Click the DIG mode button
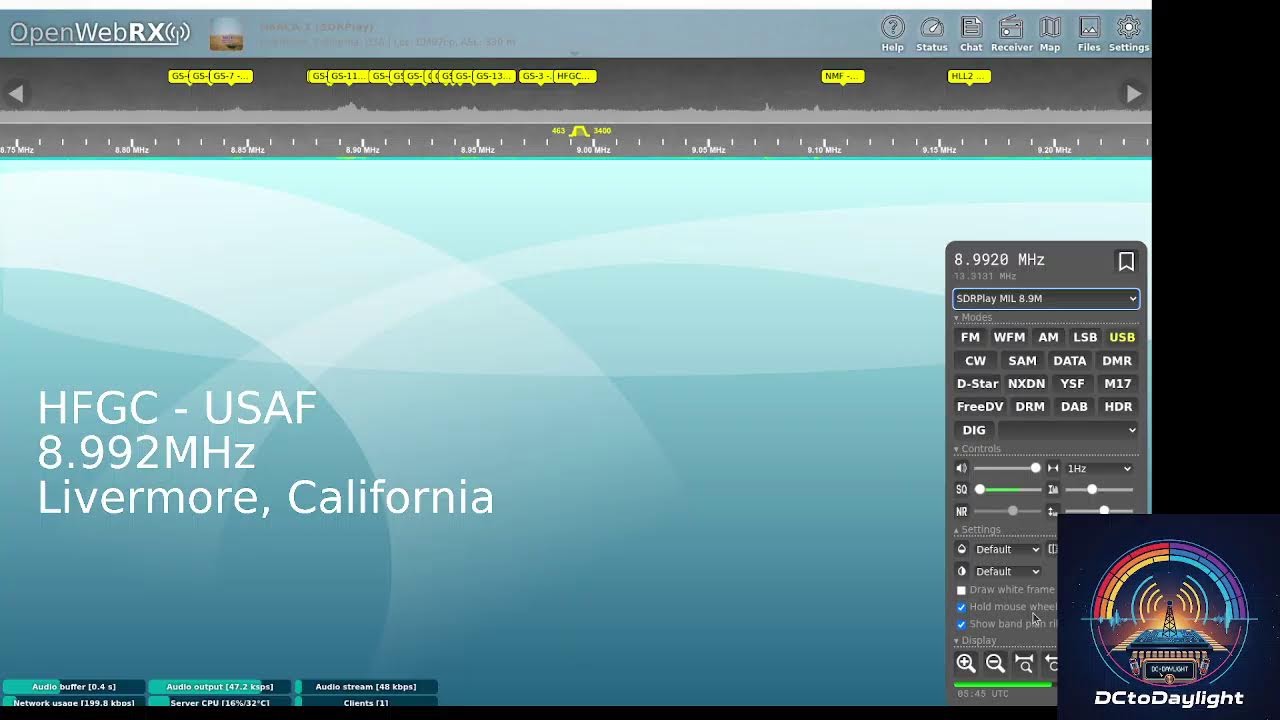The height and width of the screenshot is (720, 1280). point(974,430)
